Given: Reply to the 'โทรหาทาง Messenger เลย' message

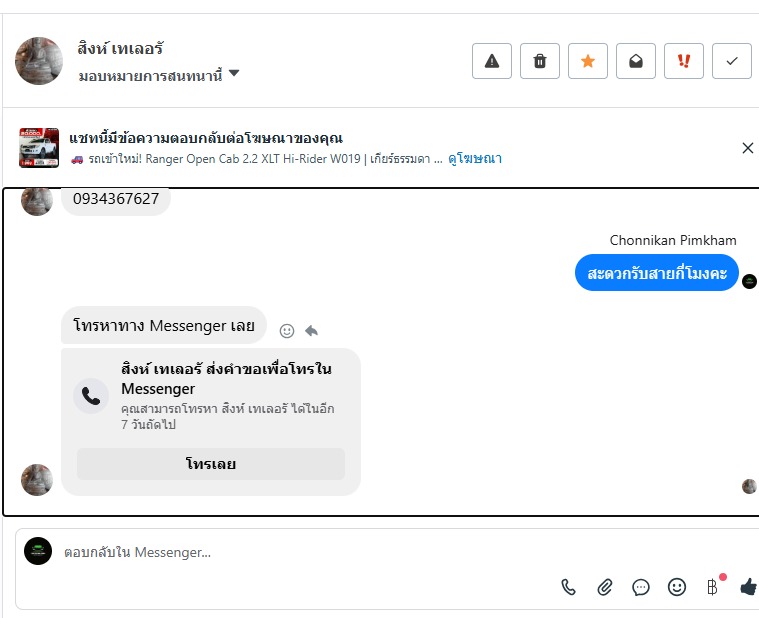Looking at the screenshot, I should [x=311, y=330].
